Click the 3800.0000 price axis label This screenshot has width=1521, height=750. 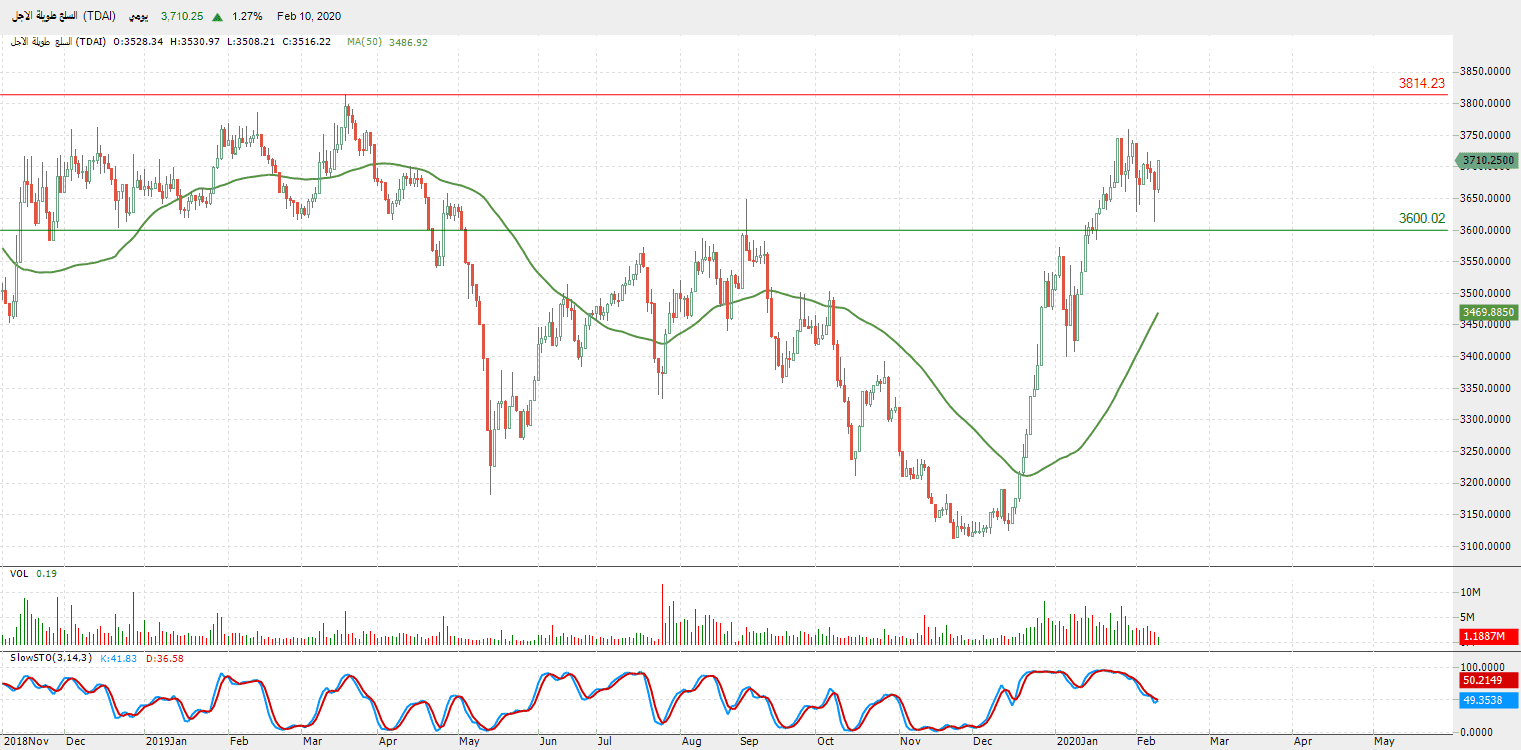pos(1485,103)
